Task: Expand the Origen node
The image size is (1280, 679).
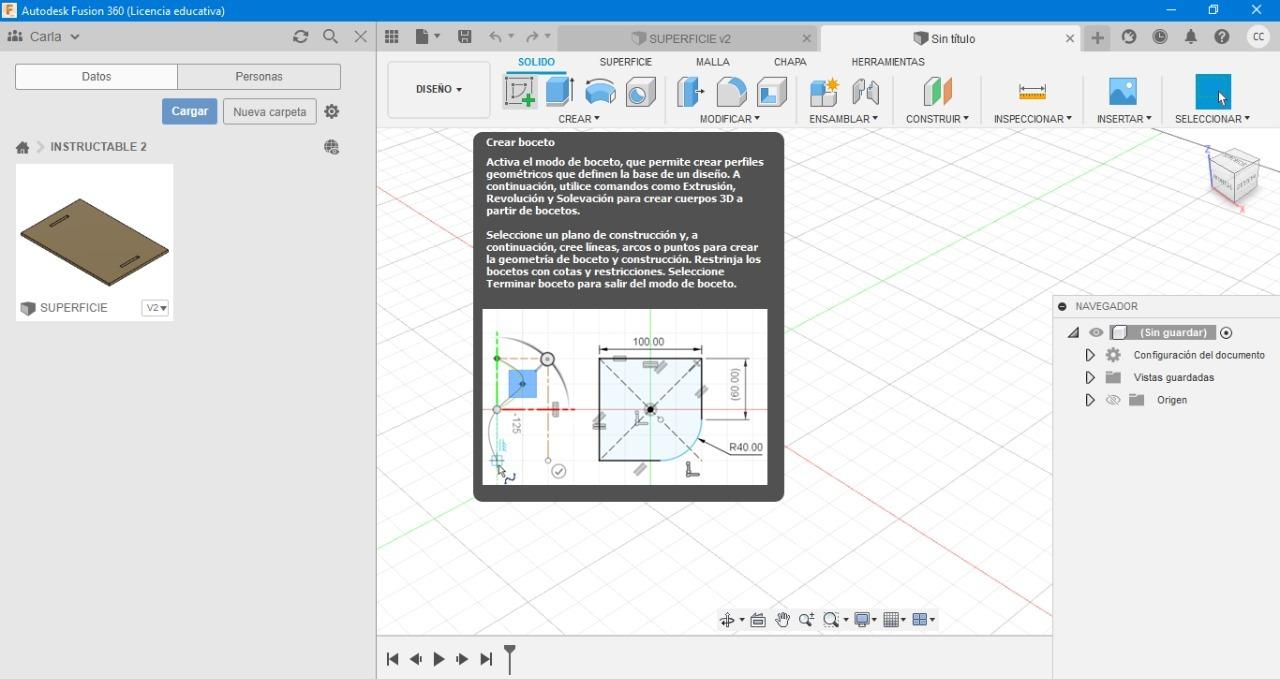Action: [x=1090, y=400]
